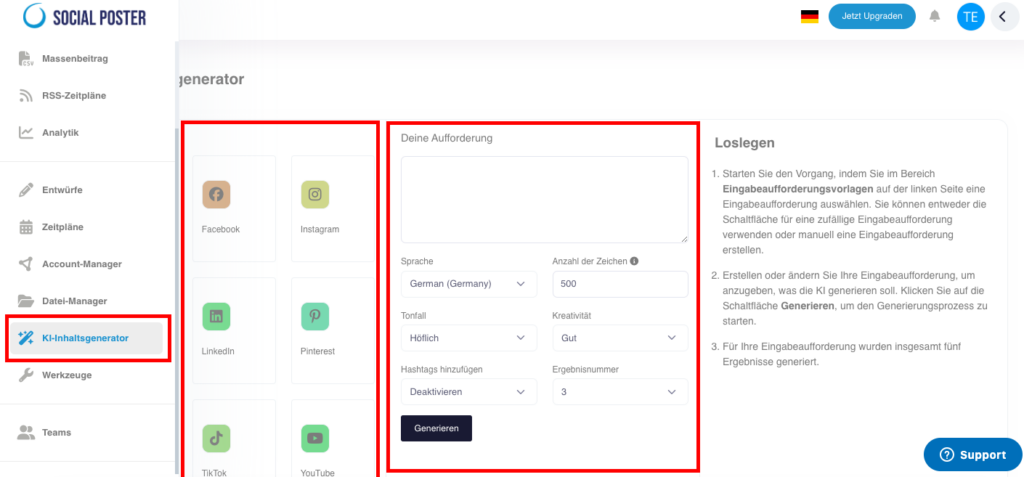Open the Ergebnisnummer dropdown
Image resolution: width=1024 pixels, height=477 pixels.
[x=620, y=391]
